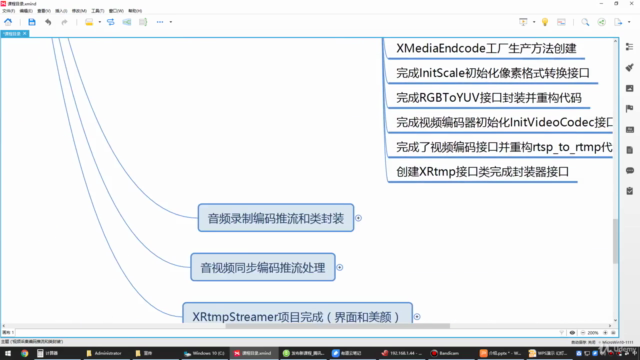Image resolution: width=640 pixels, height=360 pixels.
Task: Click the horizontal scrollbar thumb
Action: coord(338,326)
